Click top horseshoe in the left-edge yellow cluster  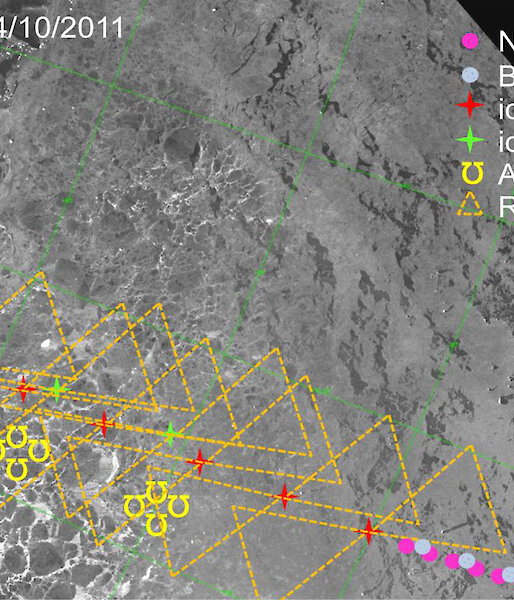17,437
